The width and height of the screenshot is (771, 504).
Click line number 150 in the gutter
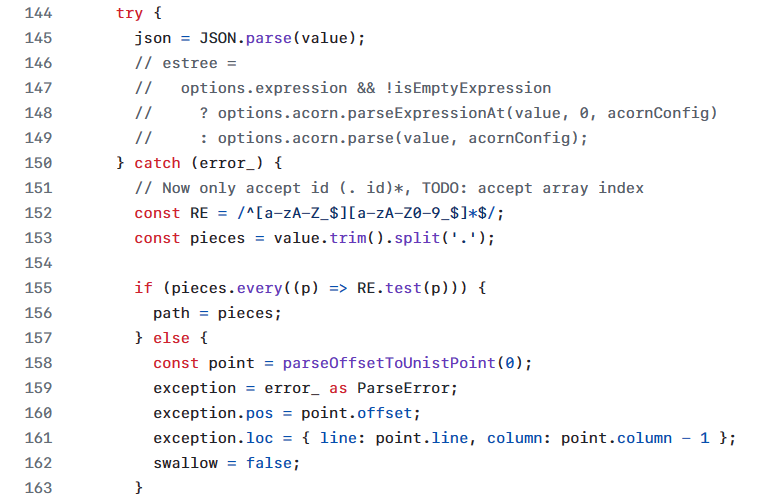coord(35,163)
